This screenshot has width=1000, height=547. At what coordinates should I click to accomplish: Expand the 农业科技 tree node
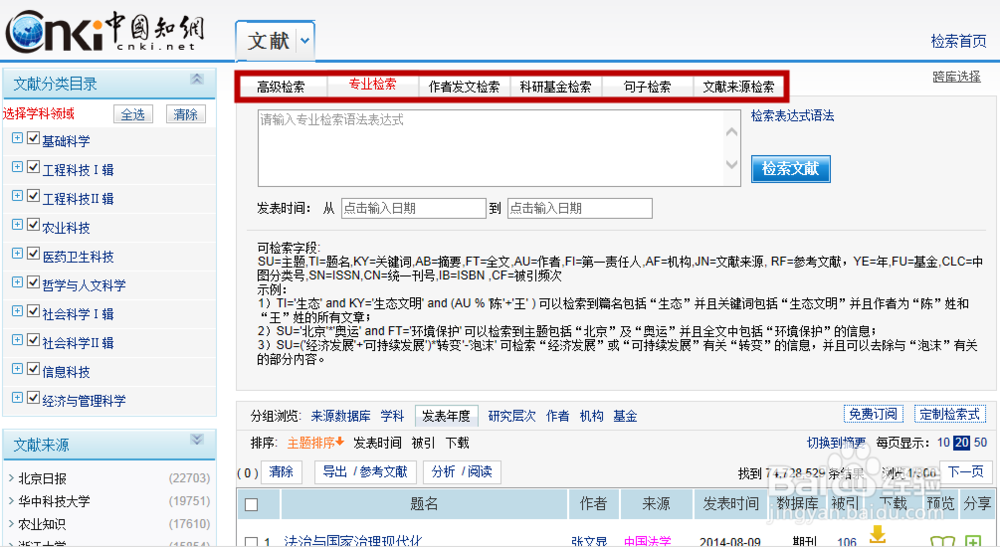(17, 224)
